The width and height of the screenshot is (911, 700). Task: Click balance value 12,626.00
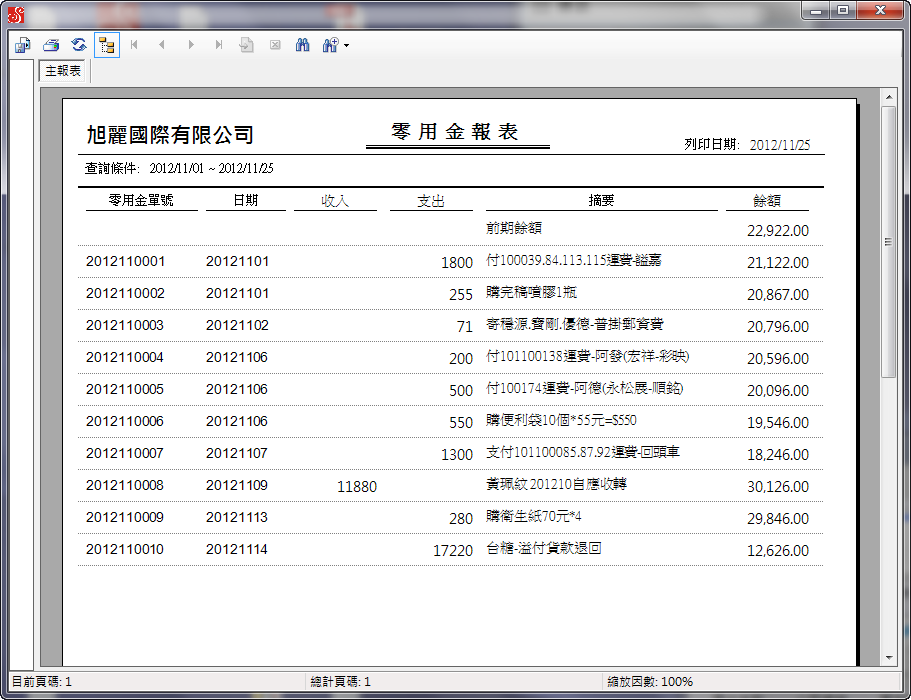[x=778, y=551]
